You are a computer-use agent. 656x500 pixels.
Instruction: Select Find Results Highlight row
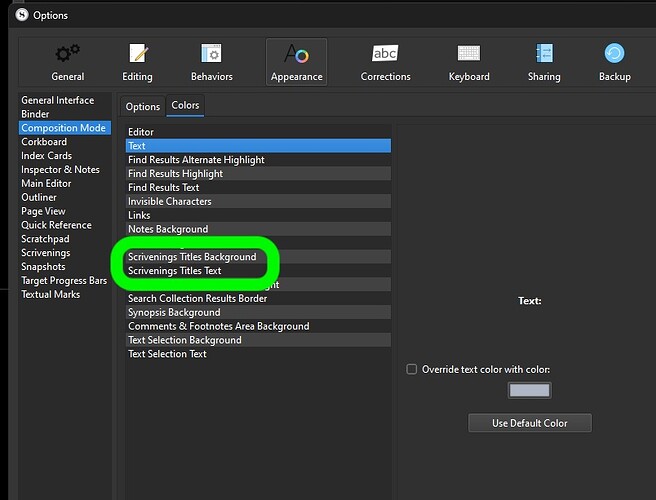(x=258, y=173)
